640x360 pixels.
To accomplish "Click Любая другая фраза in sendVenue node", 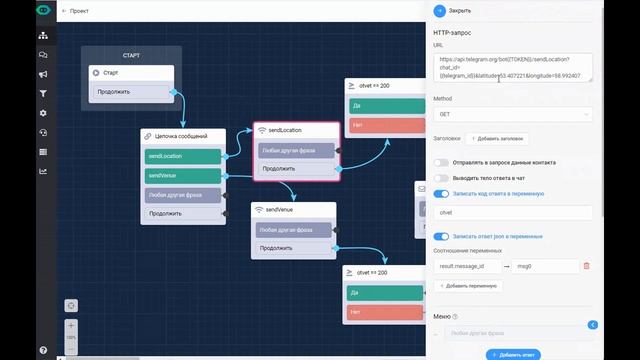I will tap(293, 230).
